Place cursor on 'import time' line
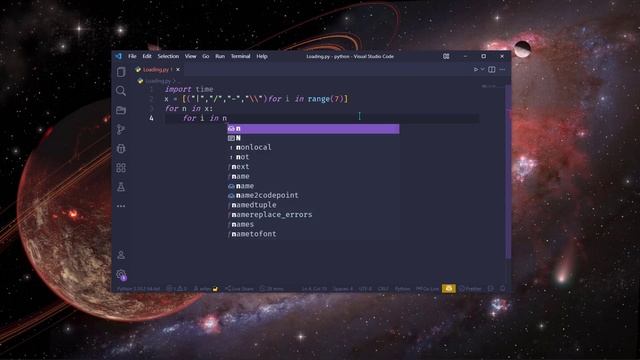This screenshot has width=640, height=360. [x=189, y=89]
